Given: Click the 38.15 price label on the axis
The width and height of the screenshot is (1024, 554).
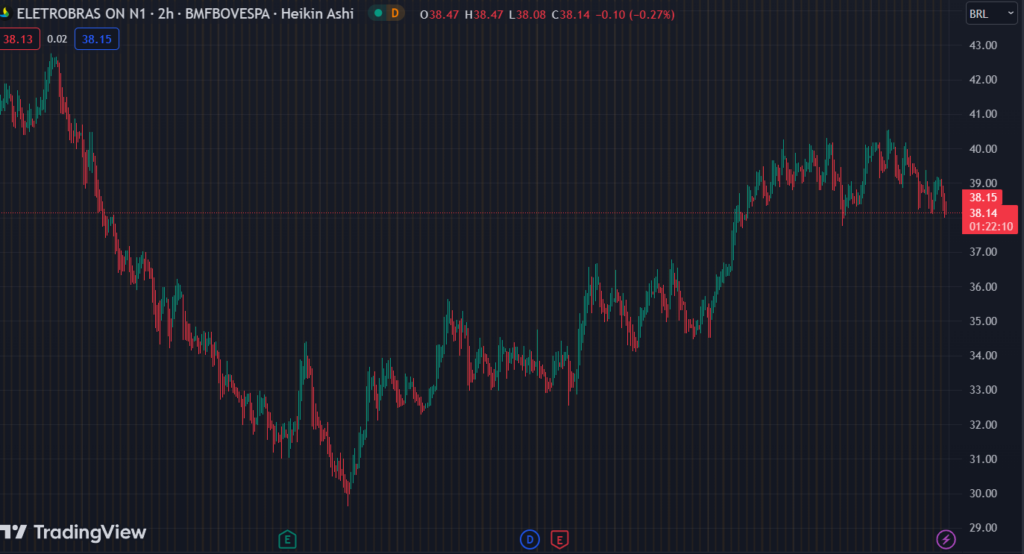Looking at the screenshot, I should point(982,197).
